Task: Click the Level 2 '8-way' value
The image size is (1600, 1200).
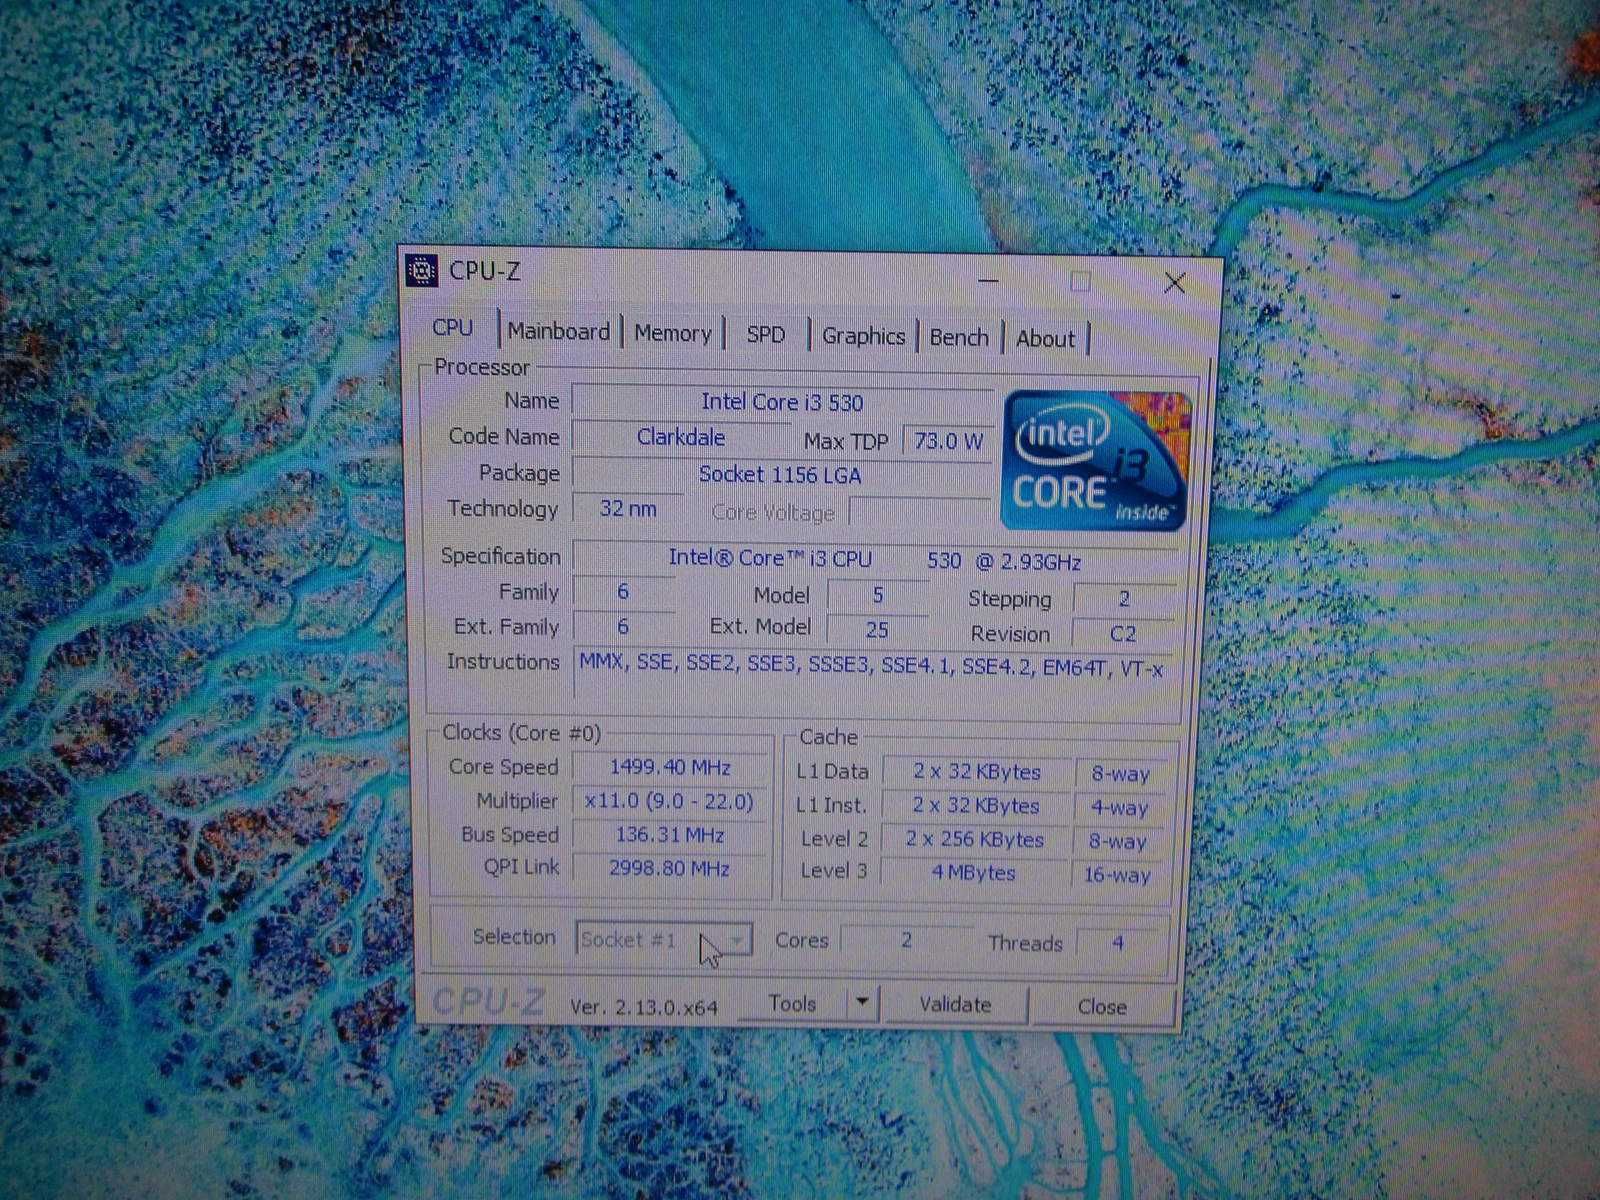Action: [1119, 842]
